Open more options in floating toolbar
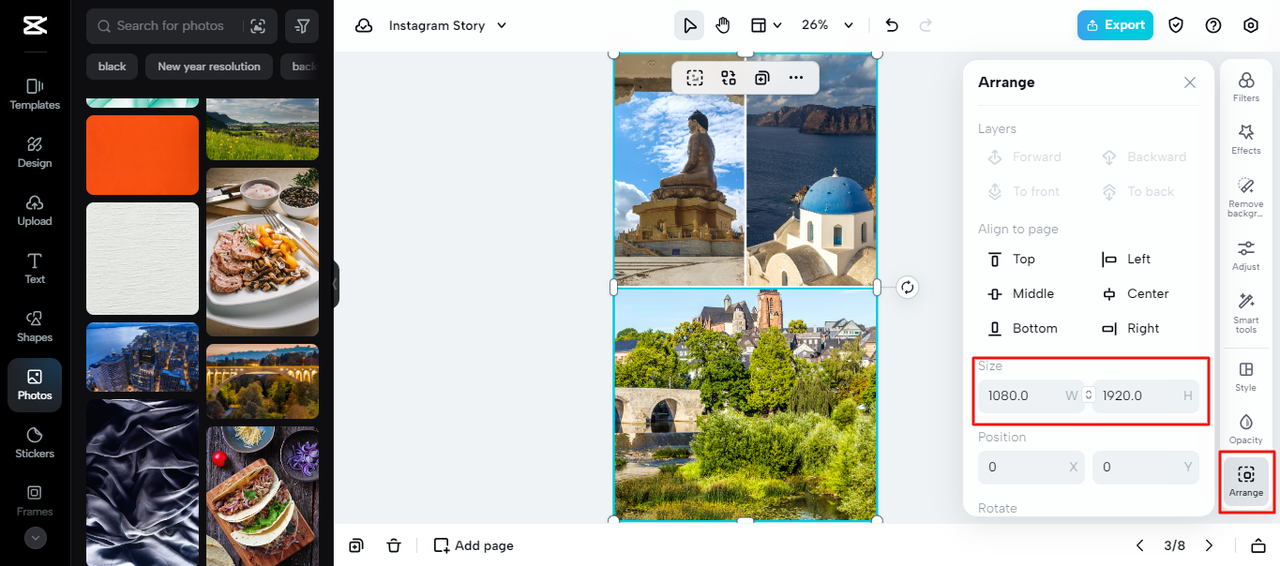 tap(796, 78)
